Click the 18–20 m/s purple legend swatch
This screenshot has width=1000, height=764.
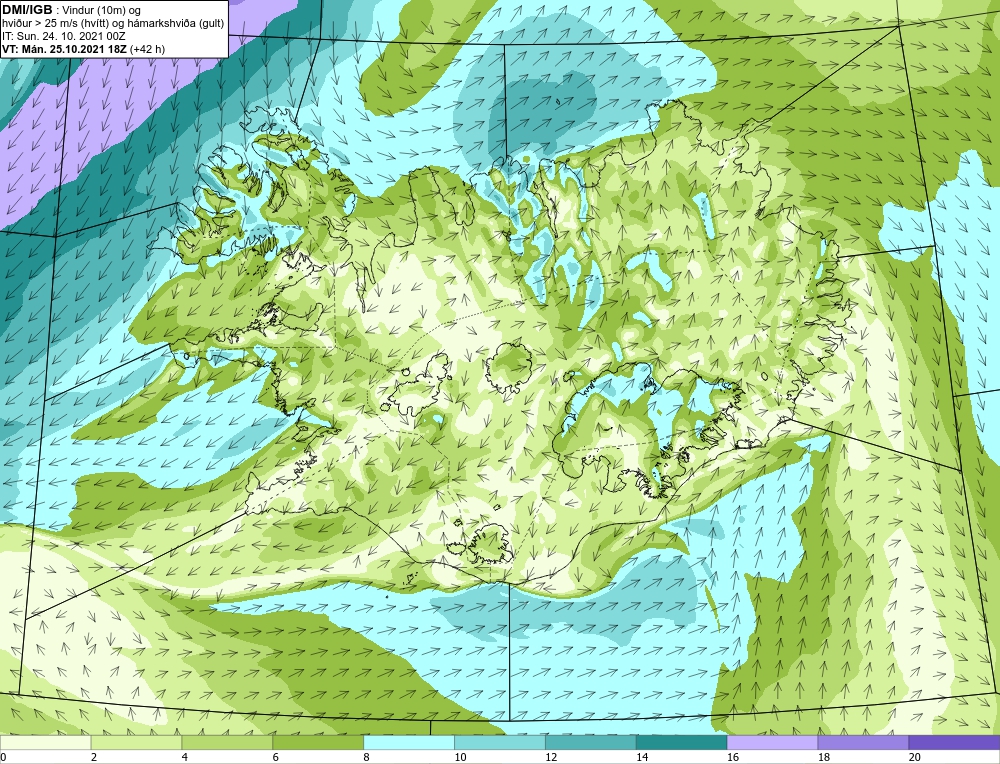[864, 742]
